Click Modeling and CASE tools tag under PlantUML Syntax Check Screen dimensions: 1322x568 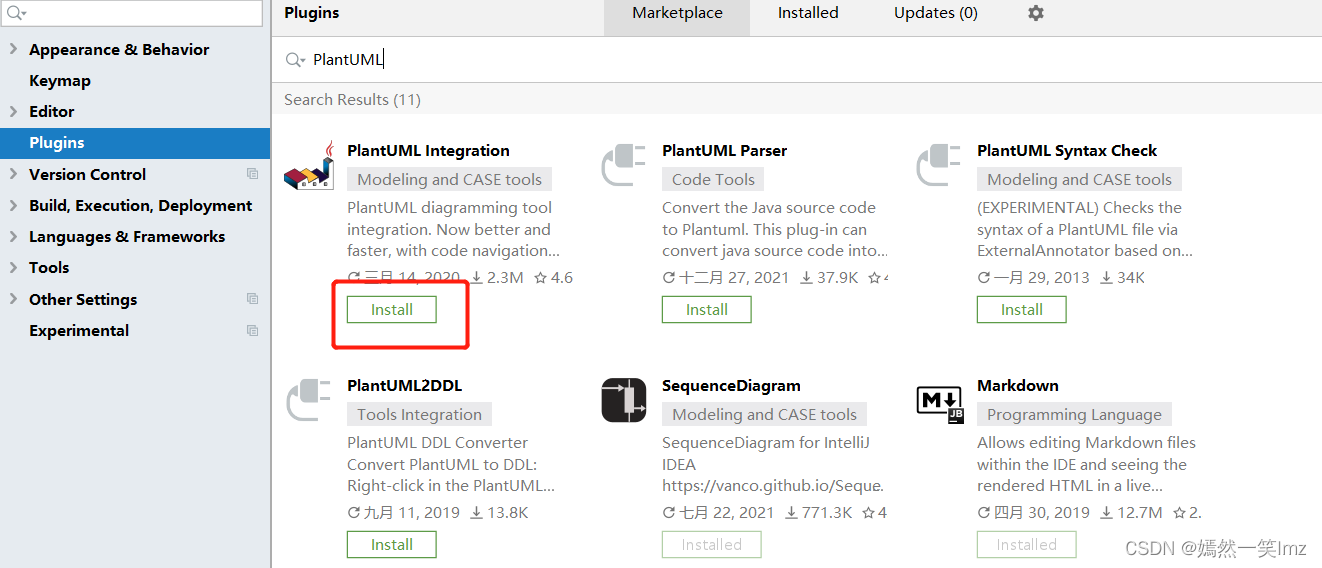click(x=1080, y=180)
